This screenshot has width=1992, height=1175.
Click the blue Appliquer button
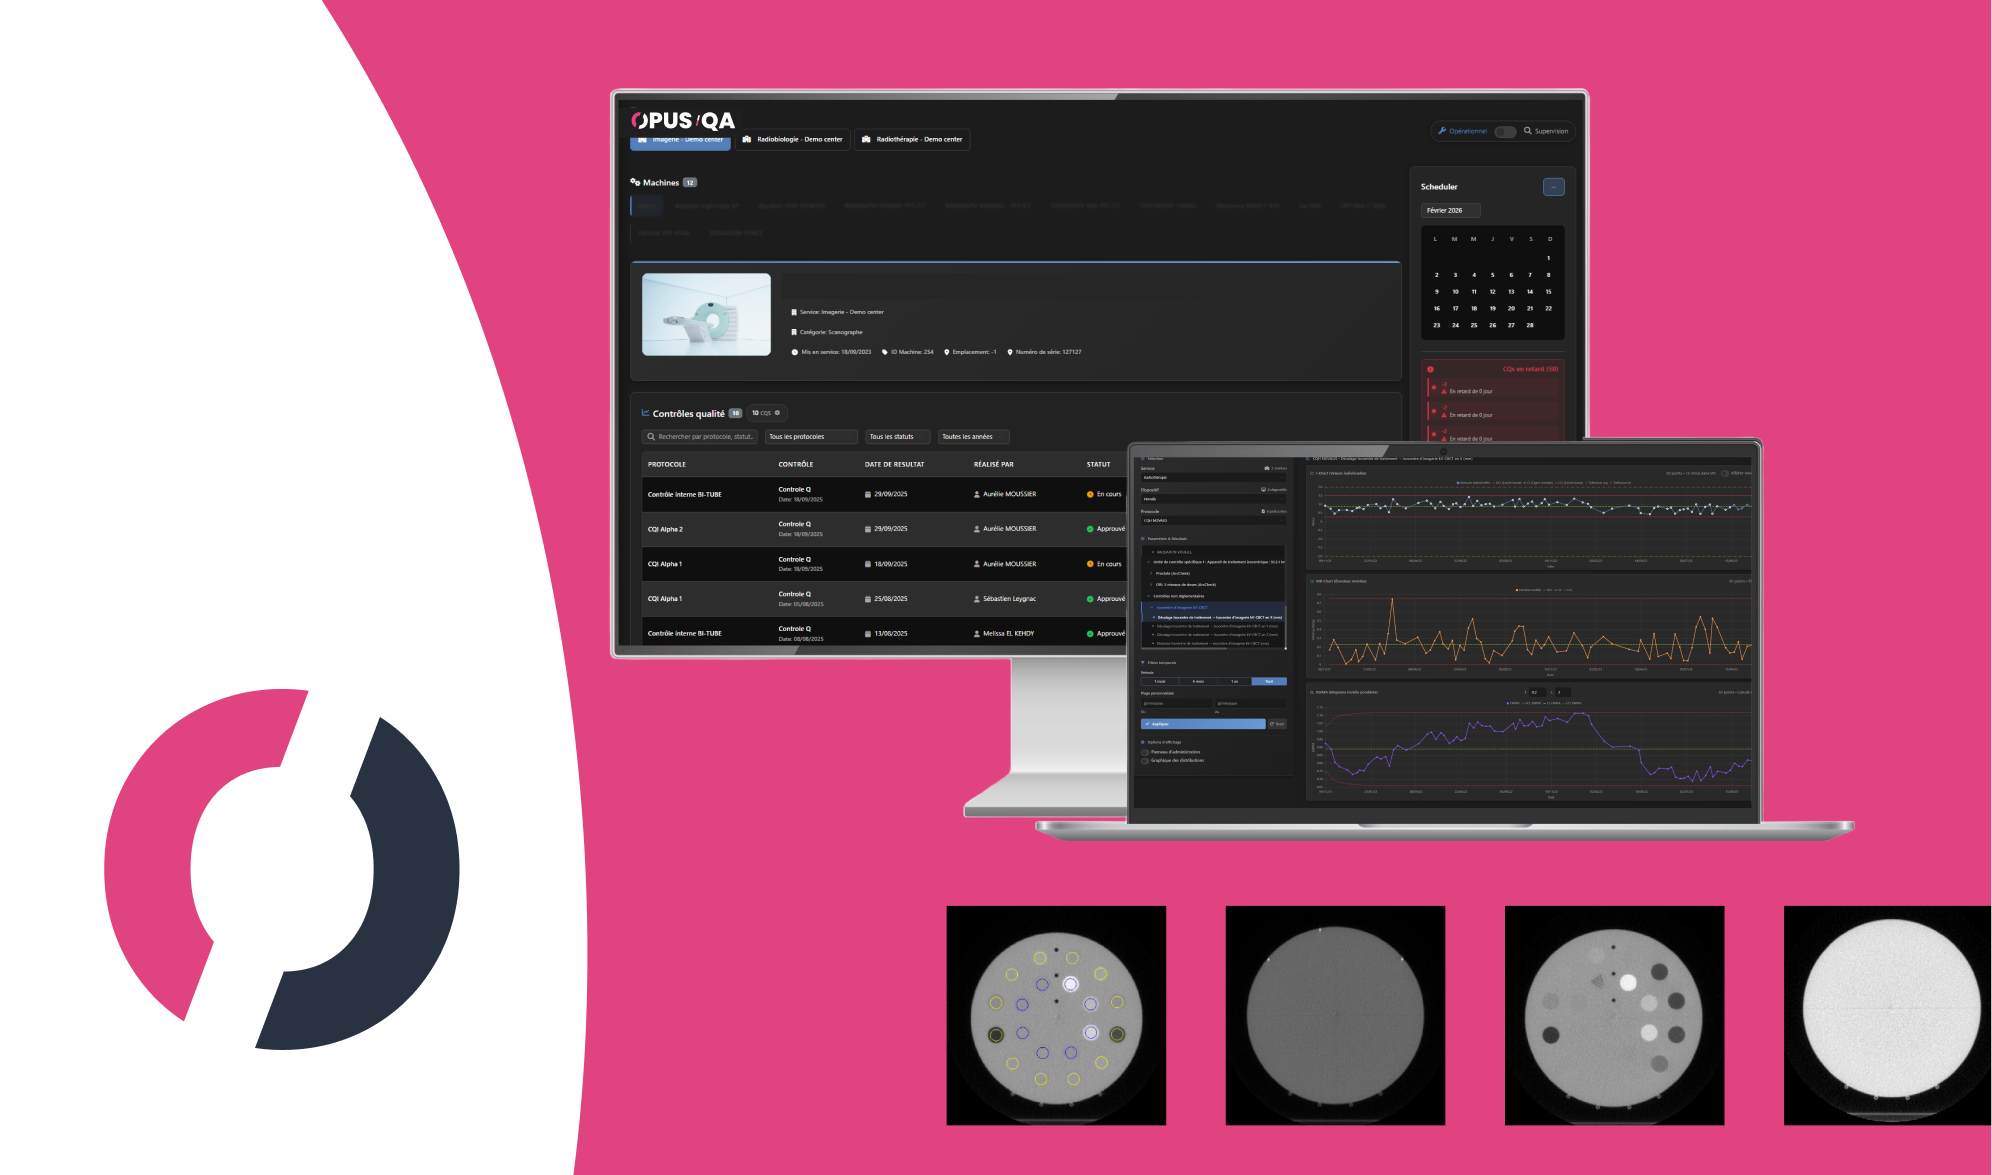pyautogui.click(x=1202, y=724)
